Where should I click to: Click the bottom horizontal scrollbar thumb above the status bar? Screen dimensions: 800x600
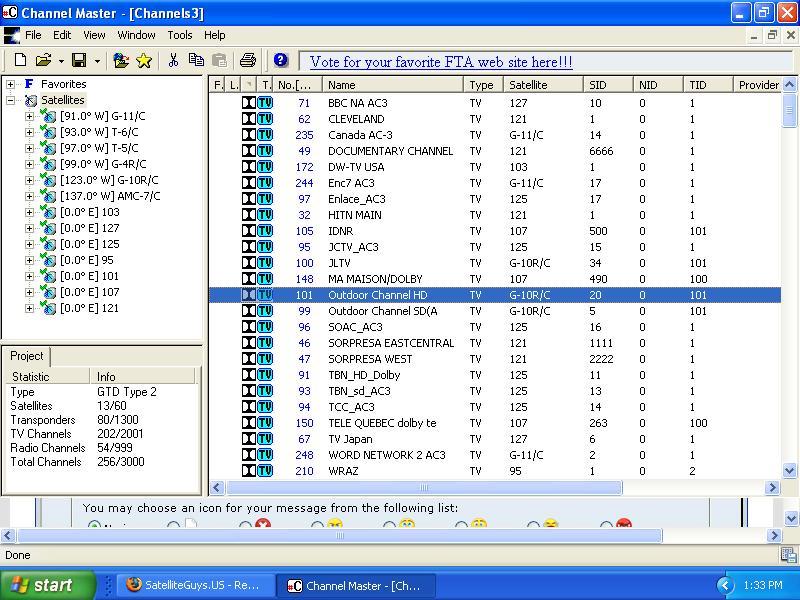340,536
